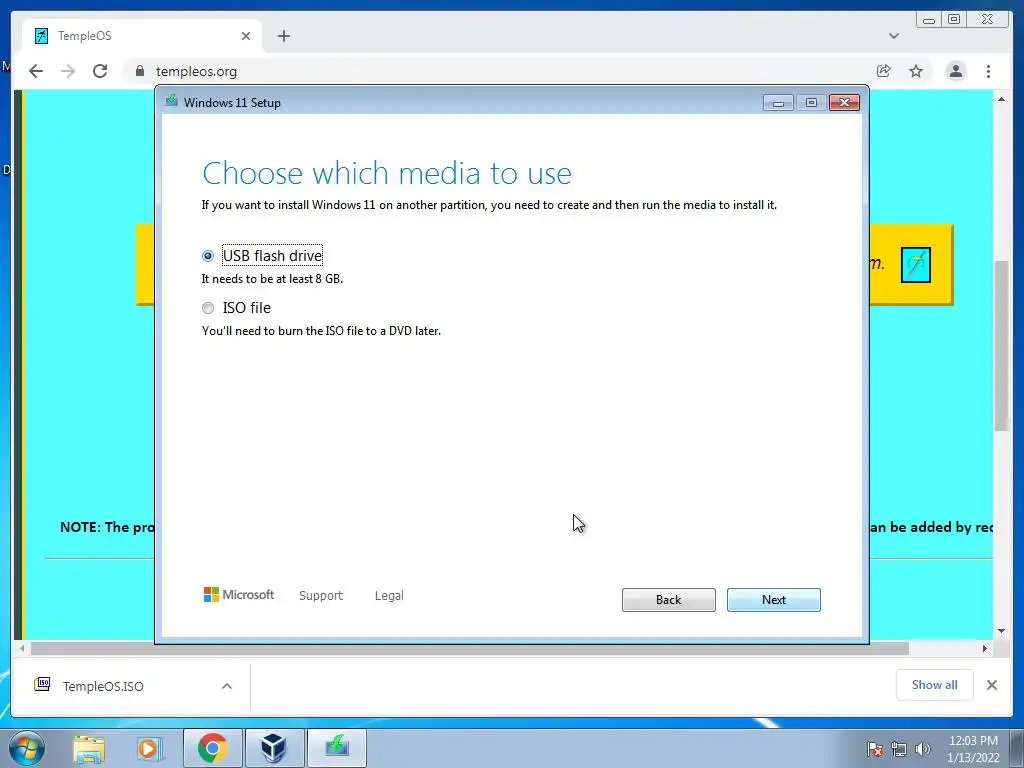The image size is (1024, 768).
Task: Click the TempleOS.ISO file icon in downloads
Action: click(x=42, y=684)
